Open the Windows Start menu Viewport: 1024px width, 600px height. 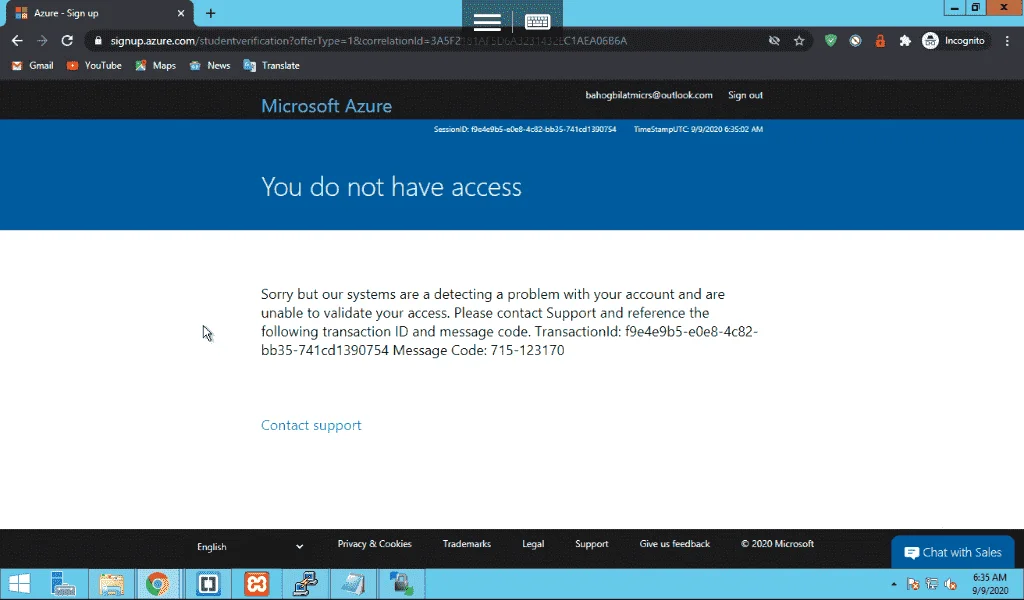click(19, 584)
